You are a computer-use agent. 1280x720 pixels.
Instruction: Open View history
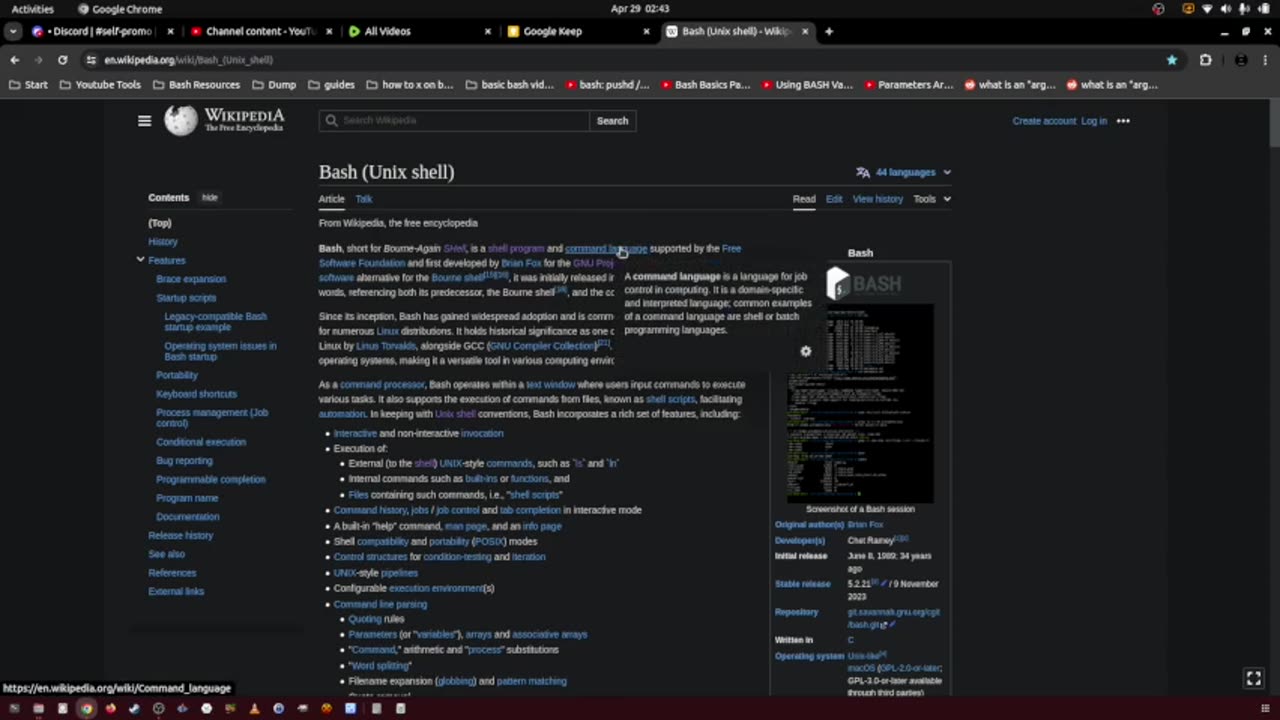[877, 199]
